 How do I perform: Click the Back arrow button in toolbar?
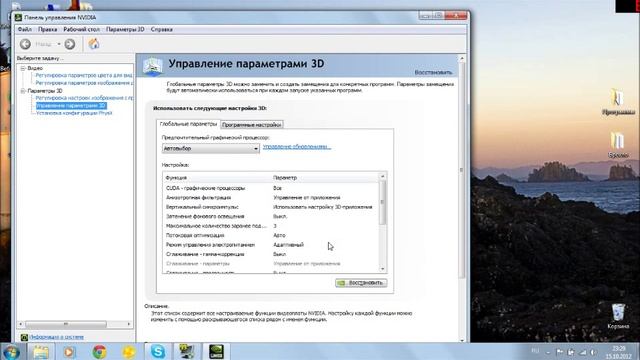pyautogui.click(x=25, y=44)
